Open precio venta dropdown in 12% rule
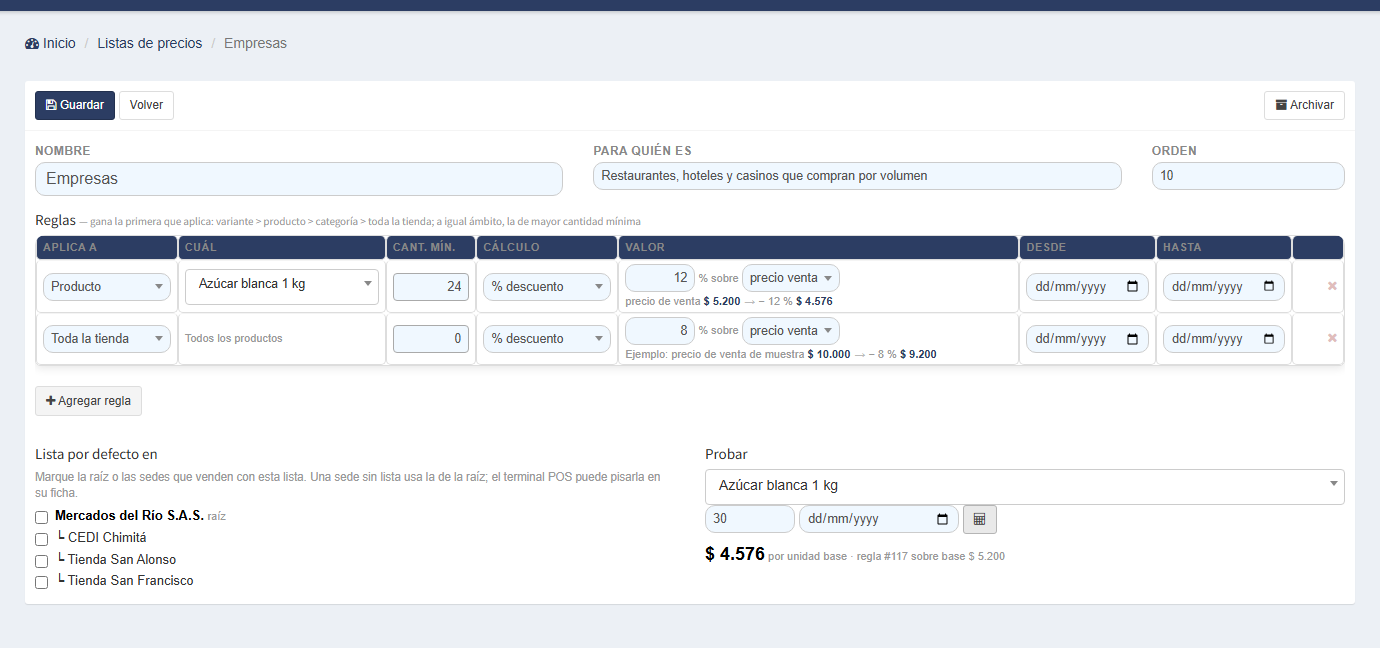Screen dimensions: 1380x648 pos(790,278)
